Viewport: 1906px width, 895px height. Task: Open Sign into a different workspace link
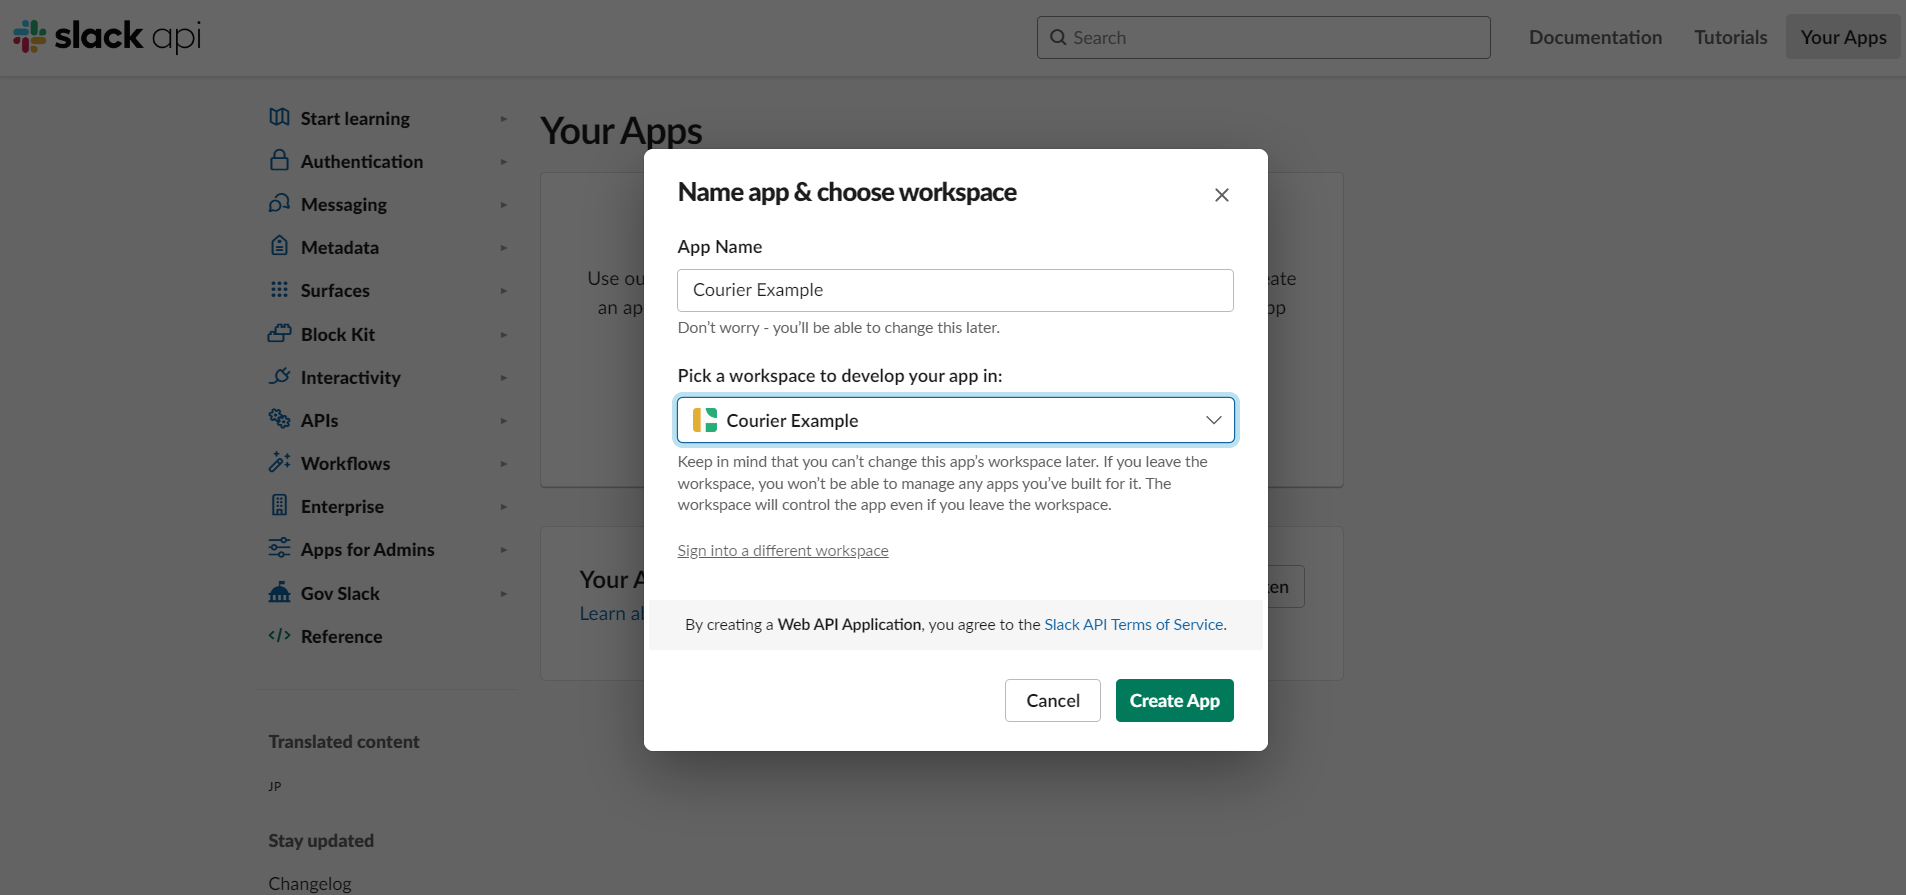click(x=783, y=551)
